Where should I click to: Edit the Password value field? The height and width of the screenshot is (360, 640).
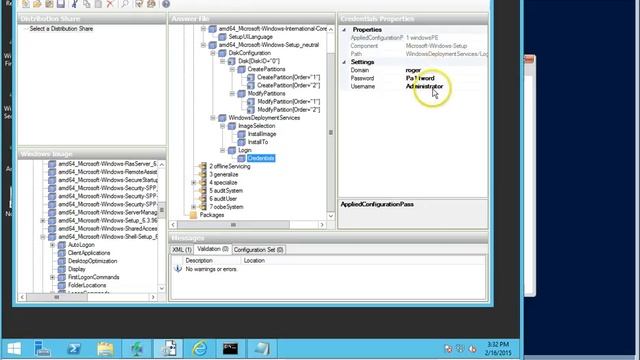[446, 78]
